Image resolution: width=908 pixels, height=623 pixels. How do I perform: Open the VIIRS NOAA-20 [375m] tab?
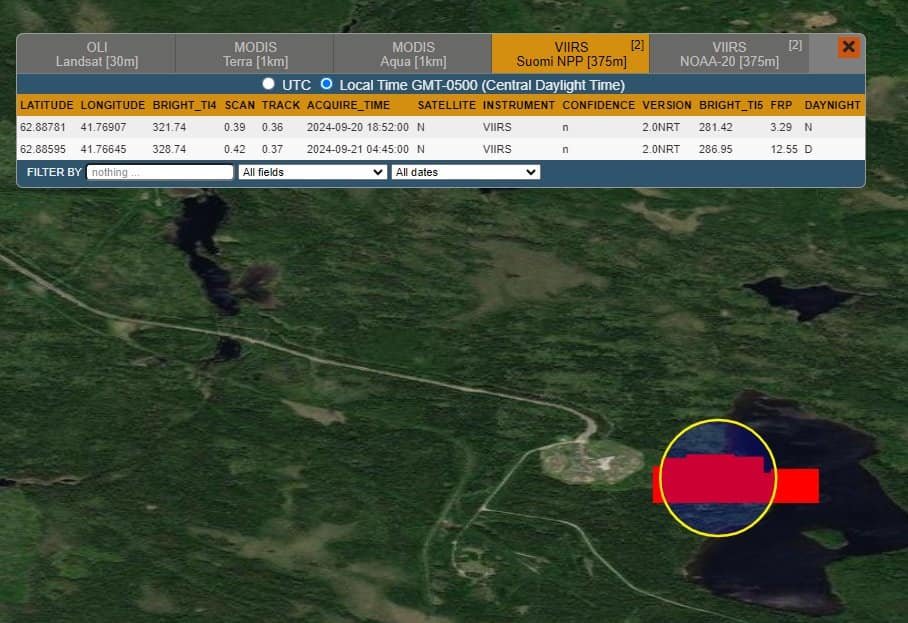pos(728,54)
